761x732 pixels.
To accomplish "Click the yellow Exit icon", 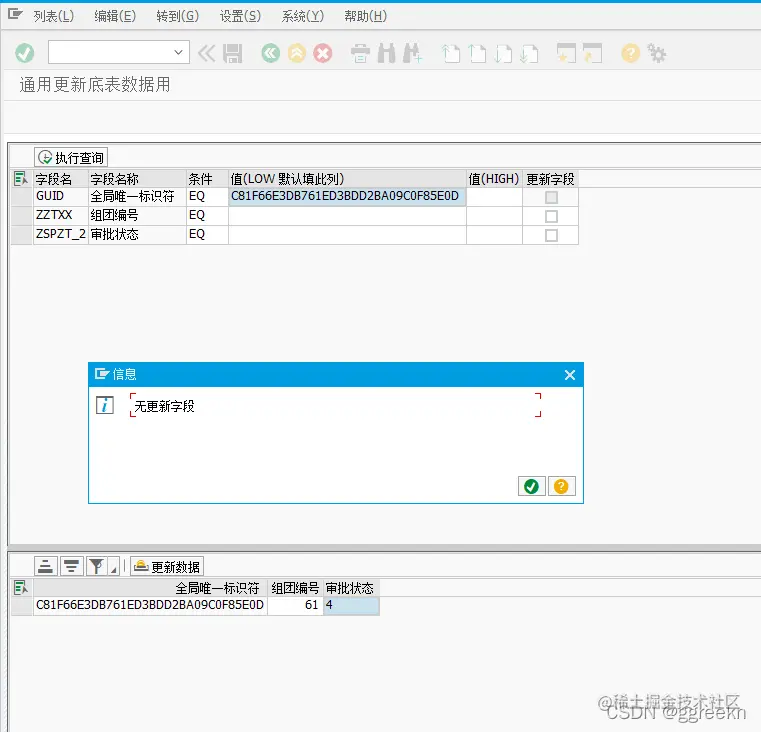I will point(297,53).
